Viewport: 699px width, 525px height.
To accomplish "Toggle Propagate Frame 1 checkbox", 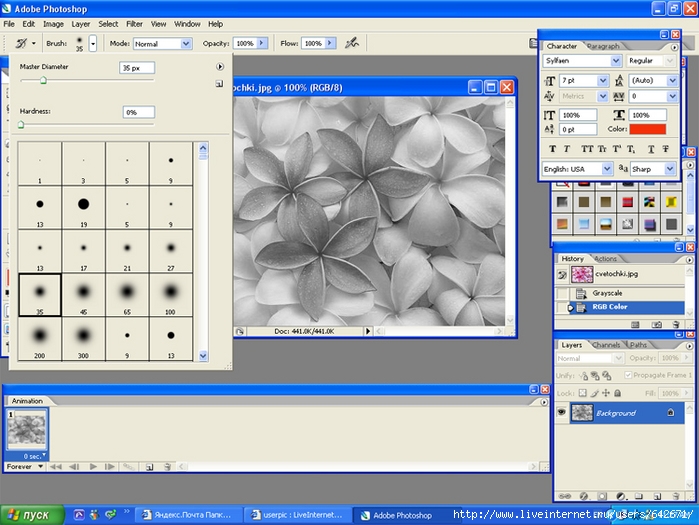I will point(628,375).
